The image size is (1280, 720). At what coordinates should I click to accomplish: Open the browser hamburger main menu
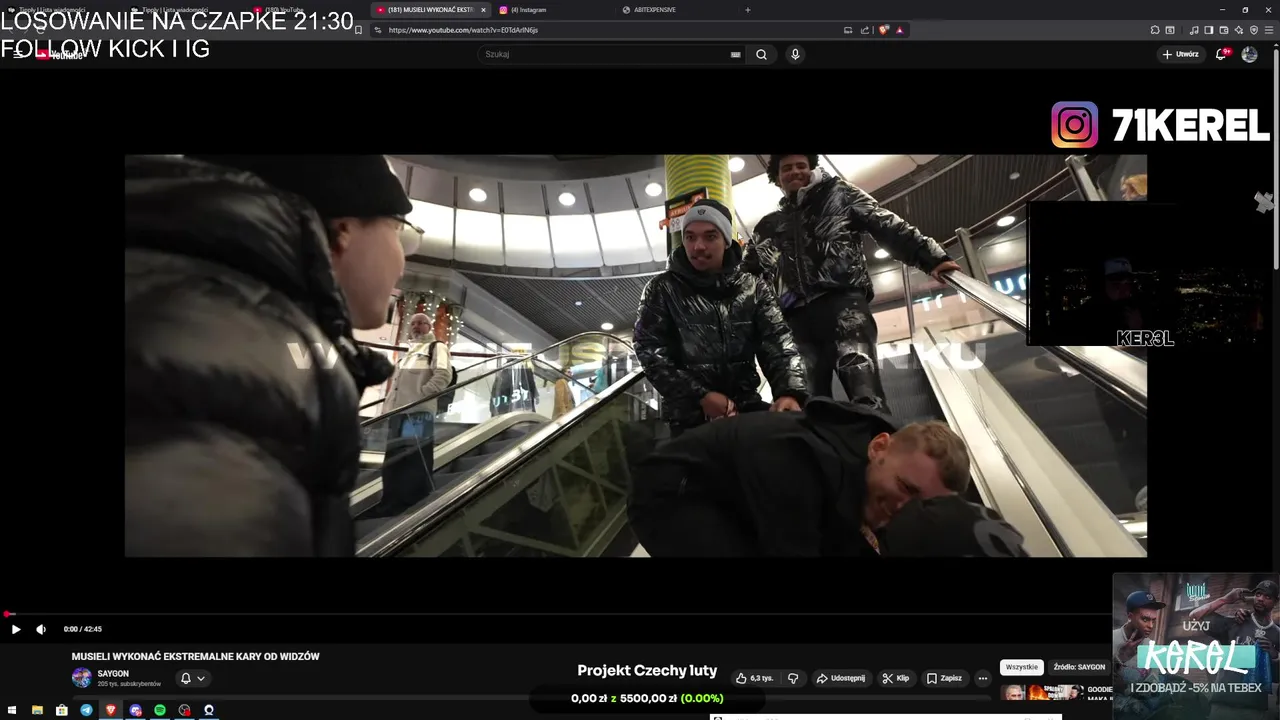(x=1269, y=30)
